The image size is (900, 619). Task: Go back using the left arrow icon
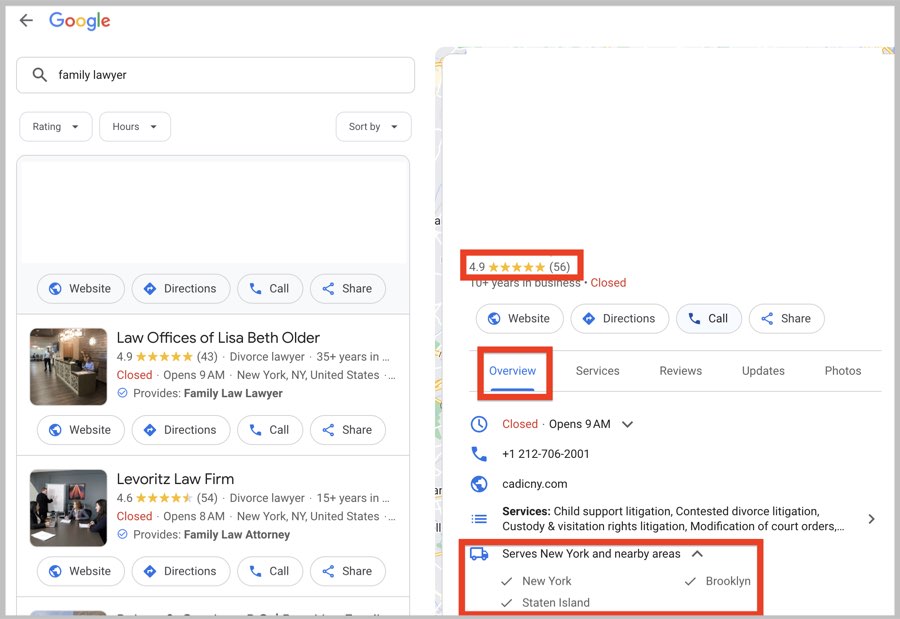click(26, 21)
